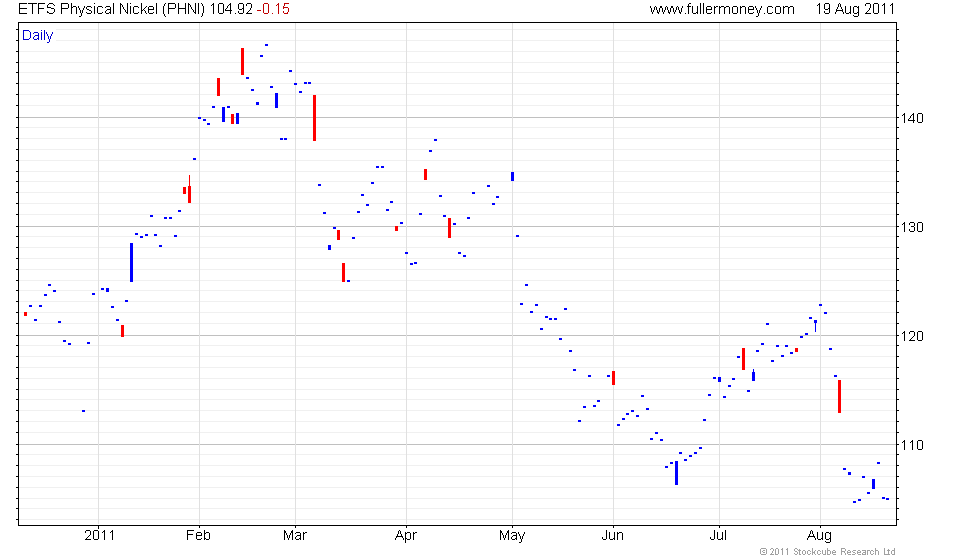This screenshot has width=980, height=560.
Task: Click the 130 price axis label
Action: click(x=912, y=228)
